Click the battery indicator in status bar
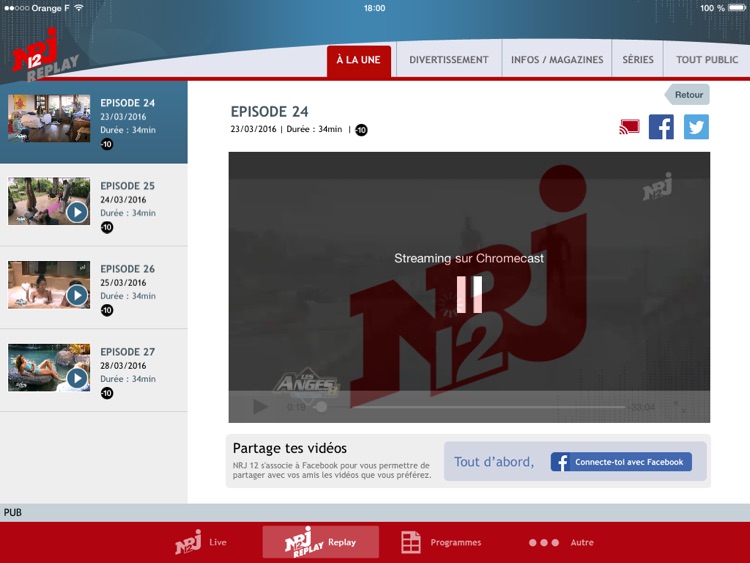The image size is (750, 563). (x=737, y=8)
